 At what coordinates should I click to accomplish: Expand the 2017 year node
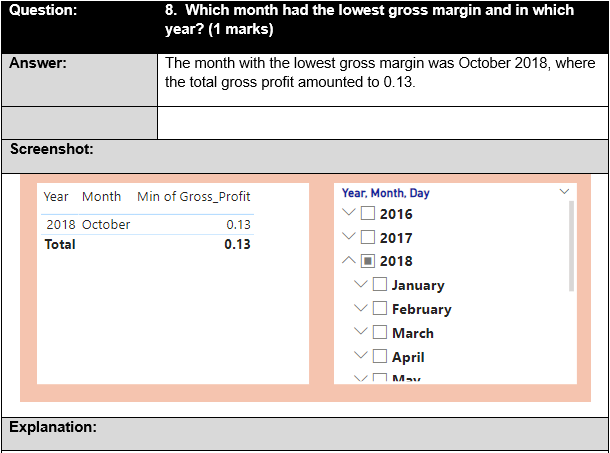tap(349, 238)
